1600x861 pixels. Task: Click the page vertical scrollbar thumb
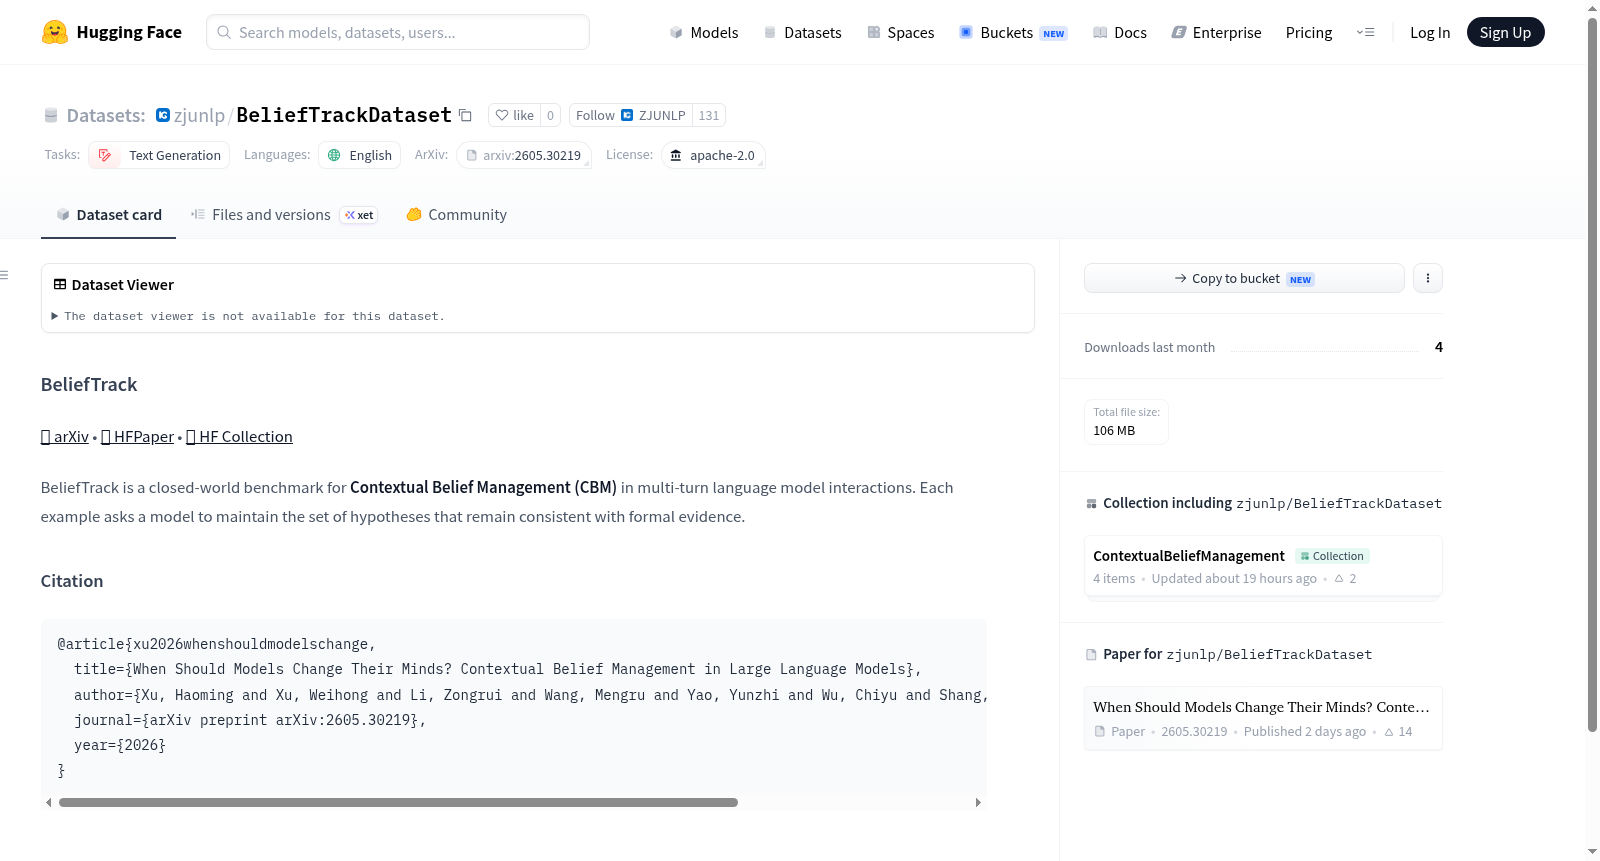pos(1592,374)
